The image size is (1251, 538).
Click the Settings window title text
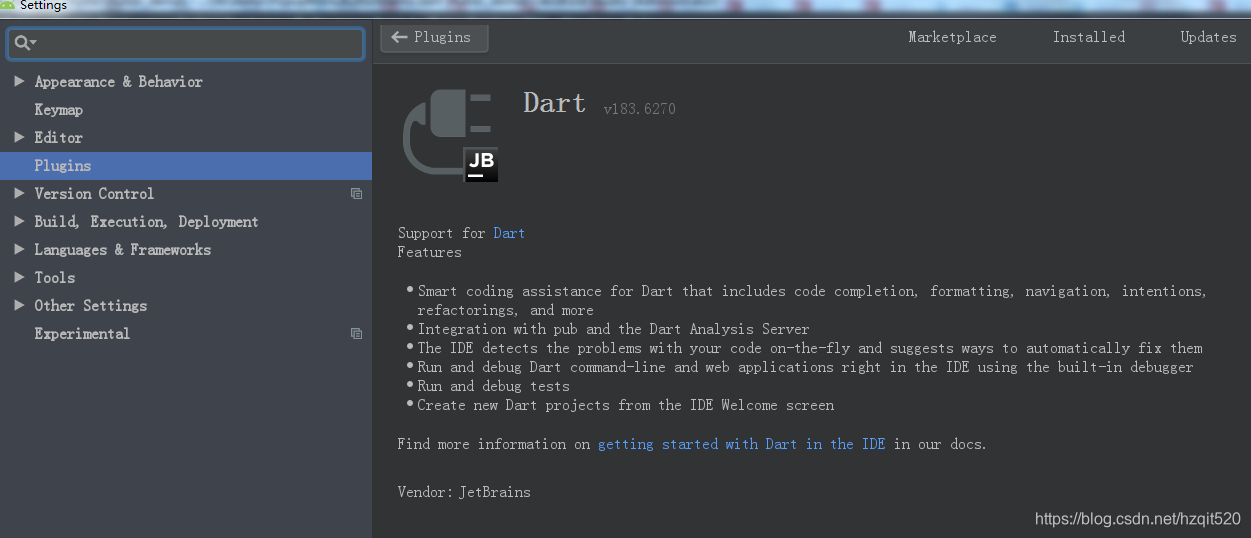pos(43,5)
